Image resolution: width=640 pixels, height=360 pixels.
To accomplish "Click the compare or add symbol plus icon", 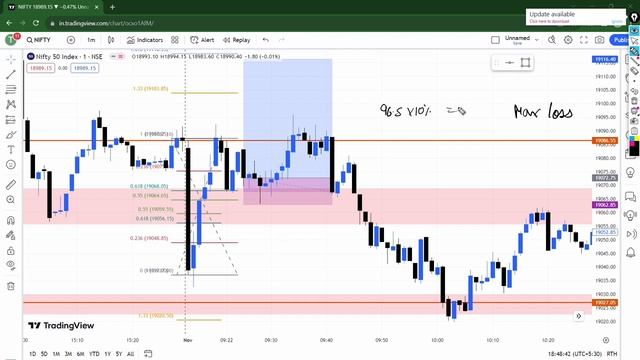I will (x=71, y=40).
